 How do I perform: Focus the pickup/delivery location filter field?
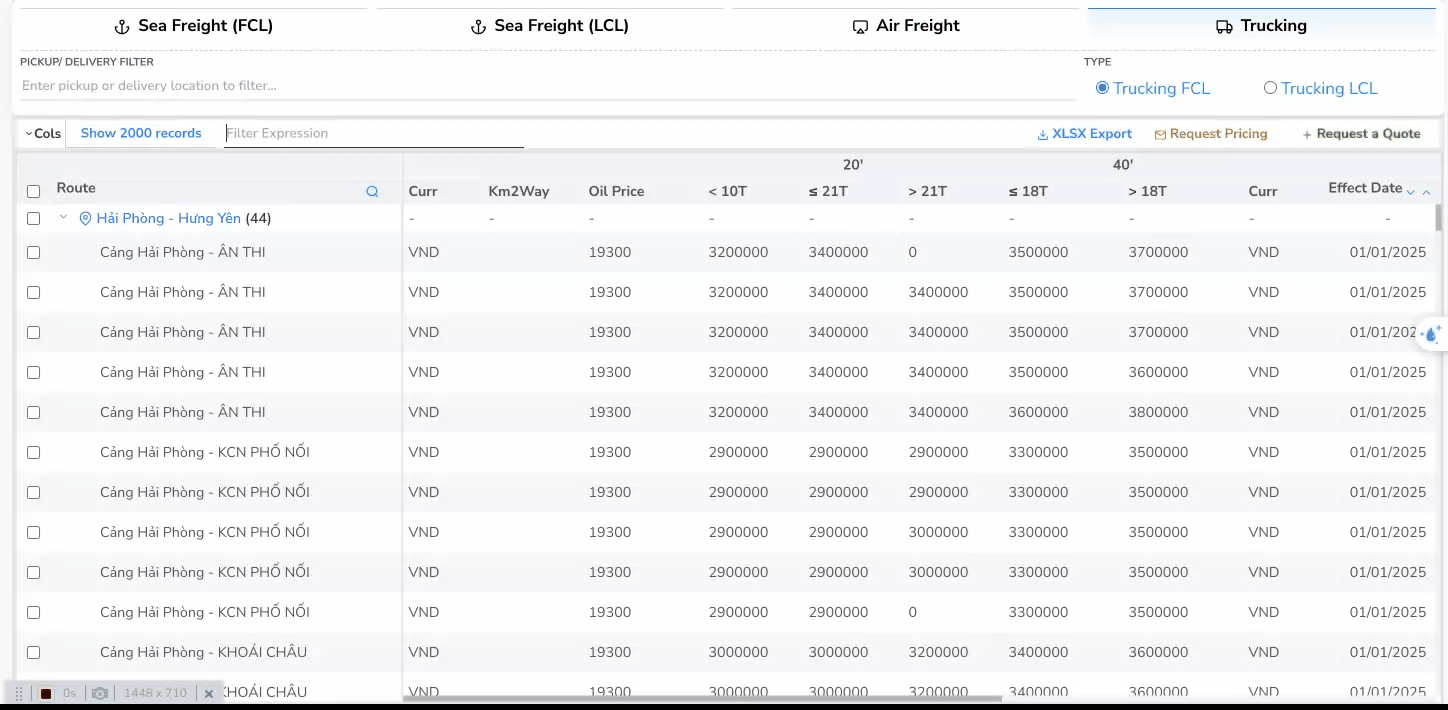(545, 86)
